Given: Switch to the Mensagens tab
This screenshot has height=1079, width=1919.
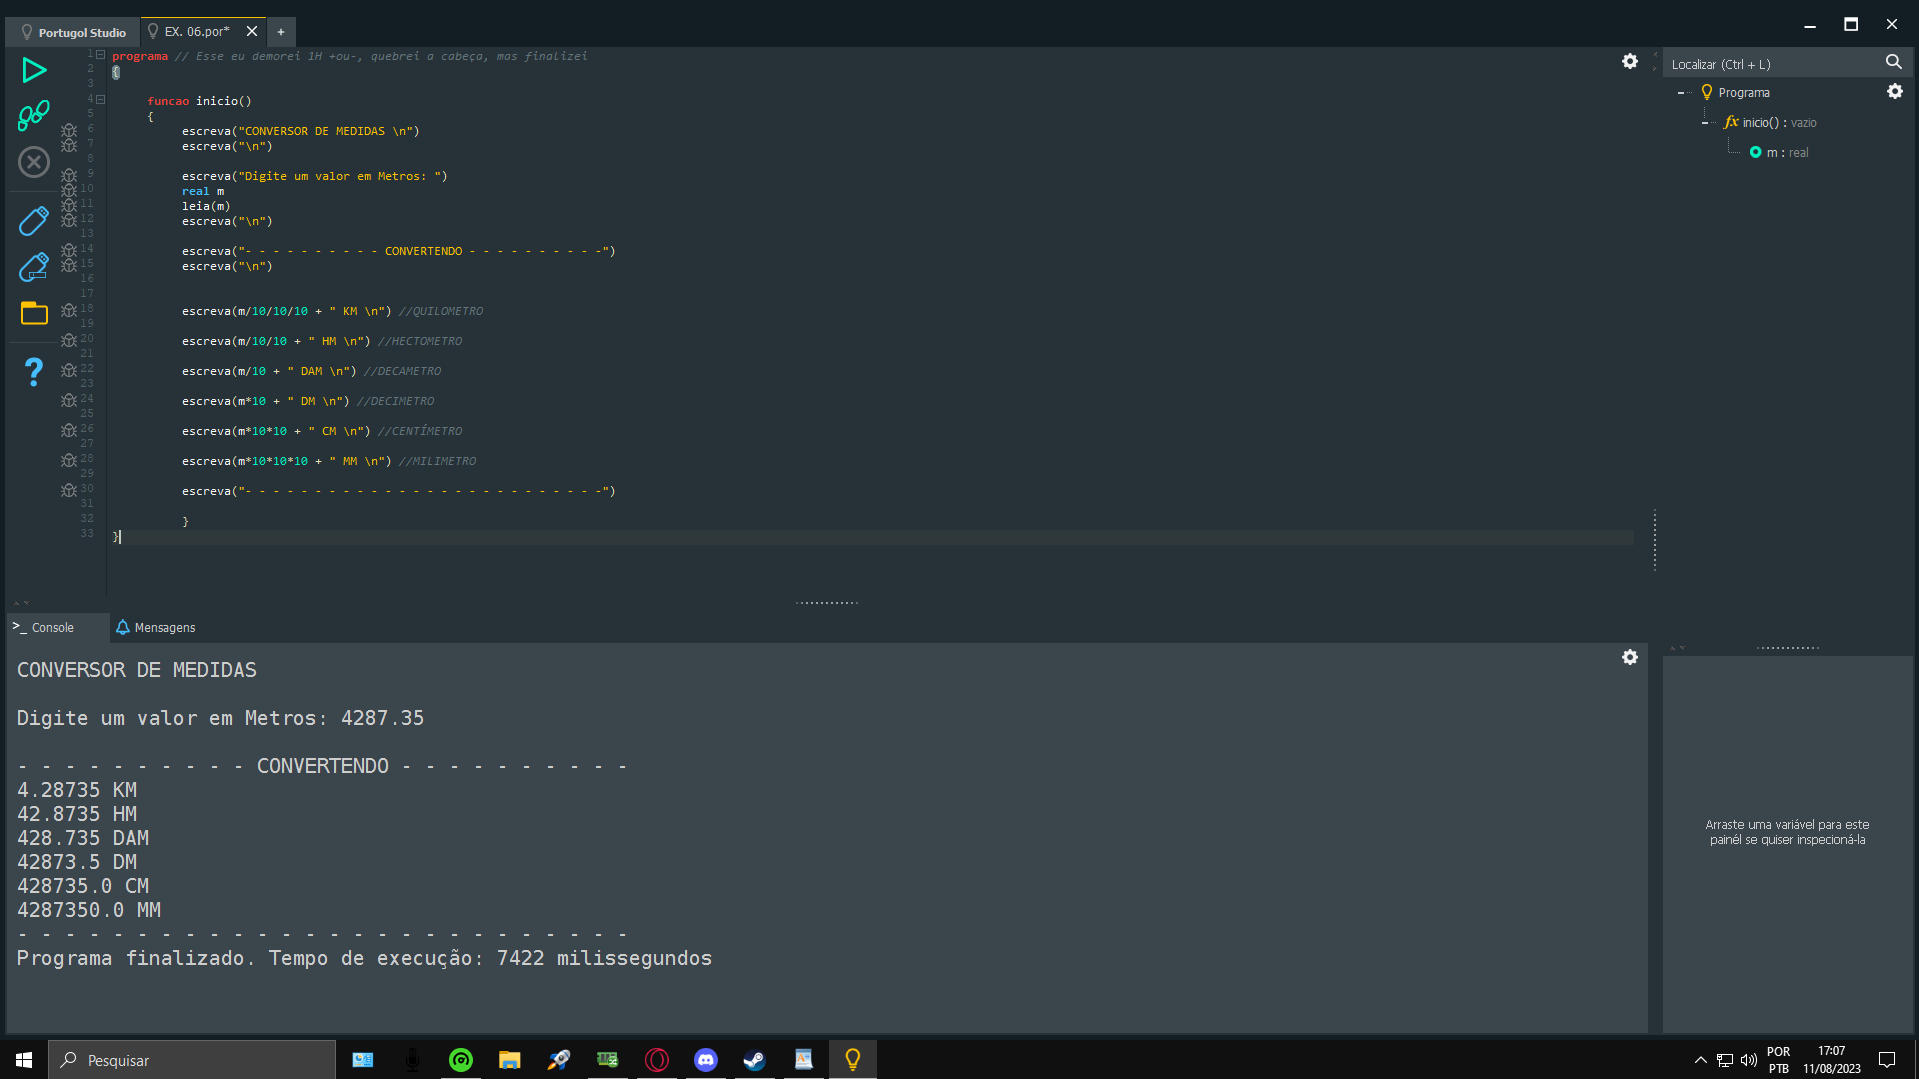Looking at the screenshot, I should [x=156, y=628].
